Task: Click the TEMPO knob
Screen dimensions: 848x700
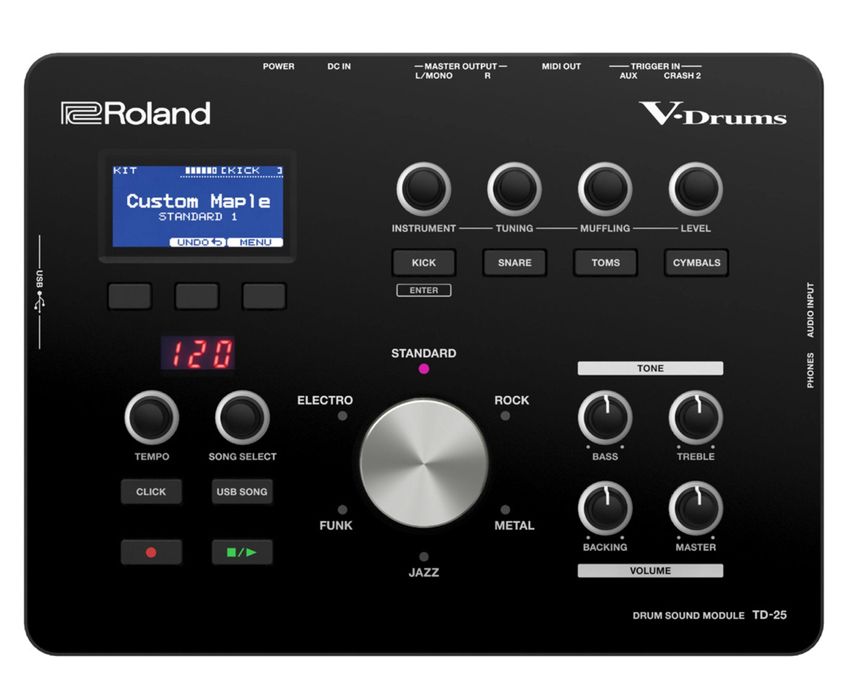Action: tap(151, 417)
